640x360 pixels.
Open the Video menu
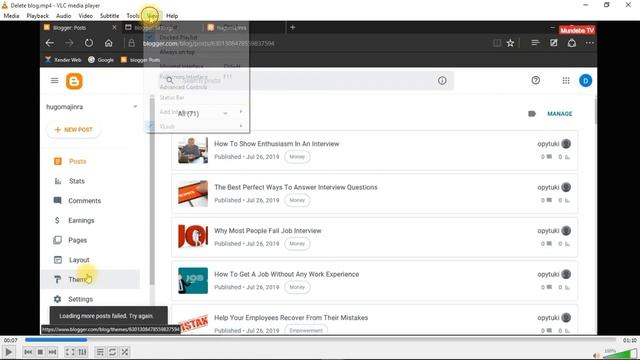coord(85,16)
